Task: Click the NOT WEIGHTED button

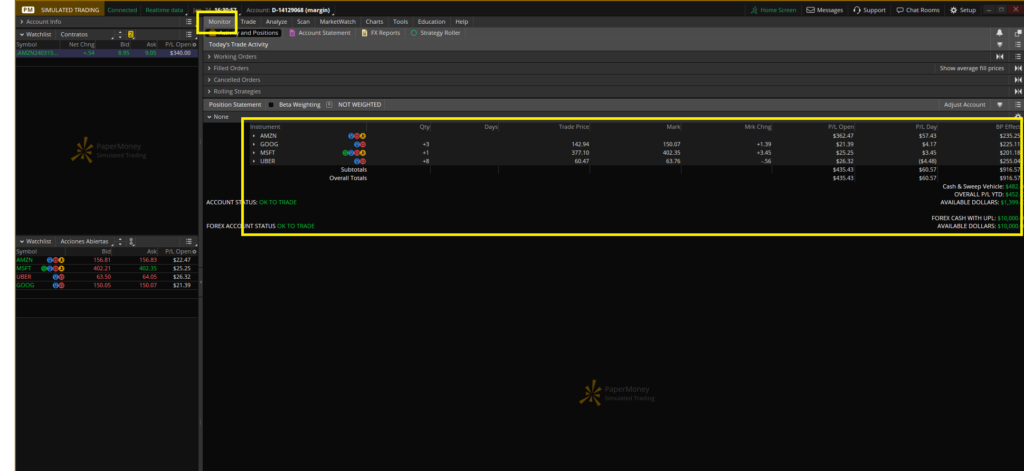Action: click(360, 105)
